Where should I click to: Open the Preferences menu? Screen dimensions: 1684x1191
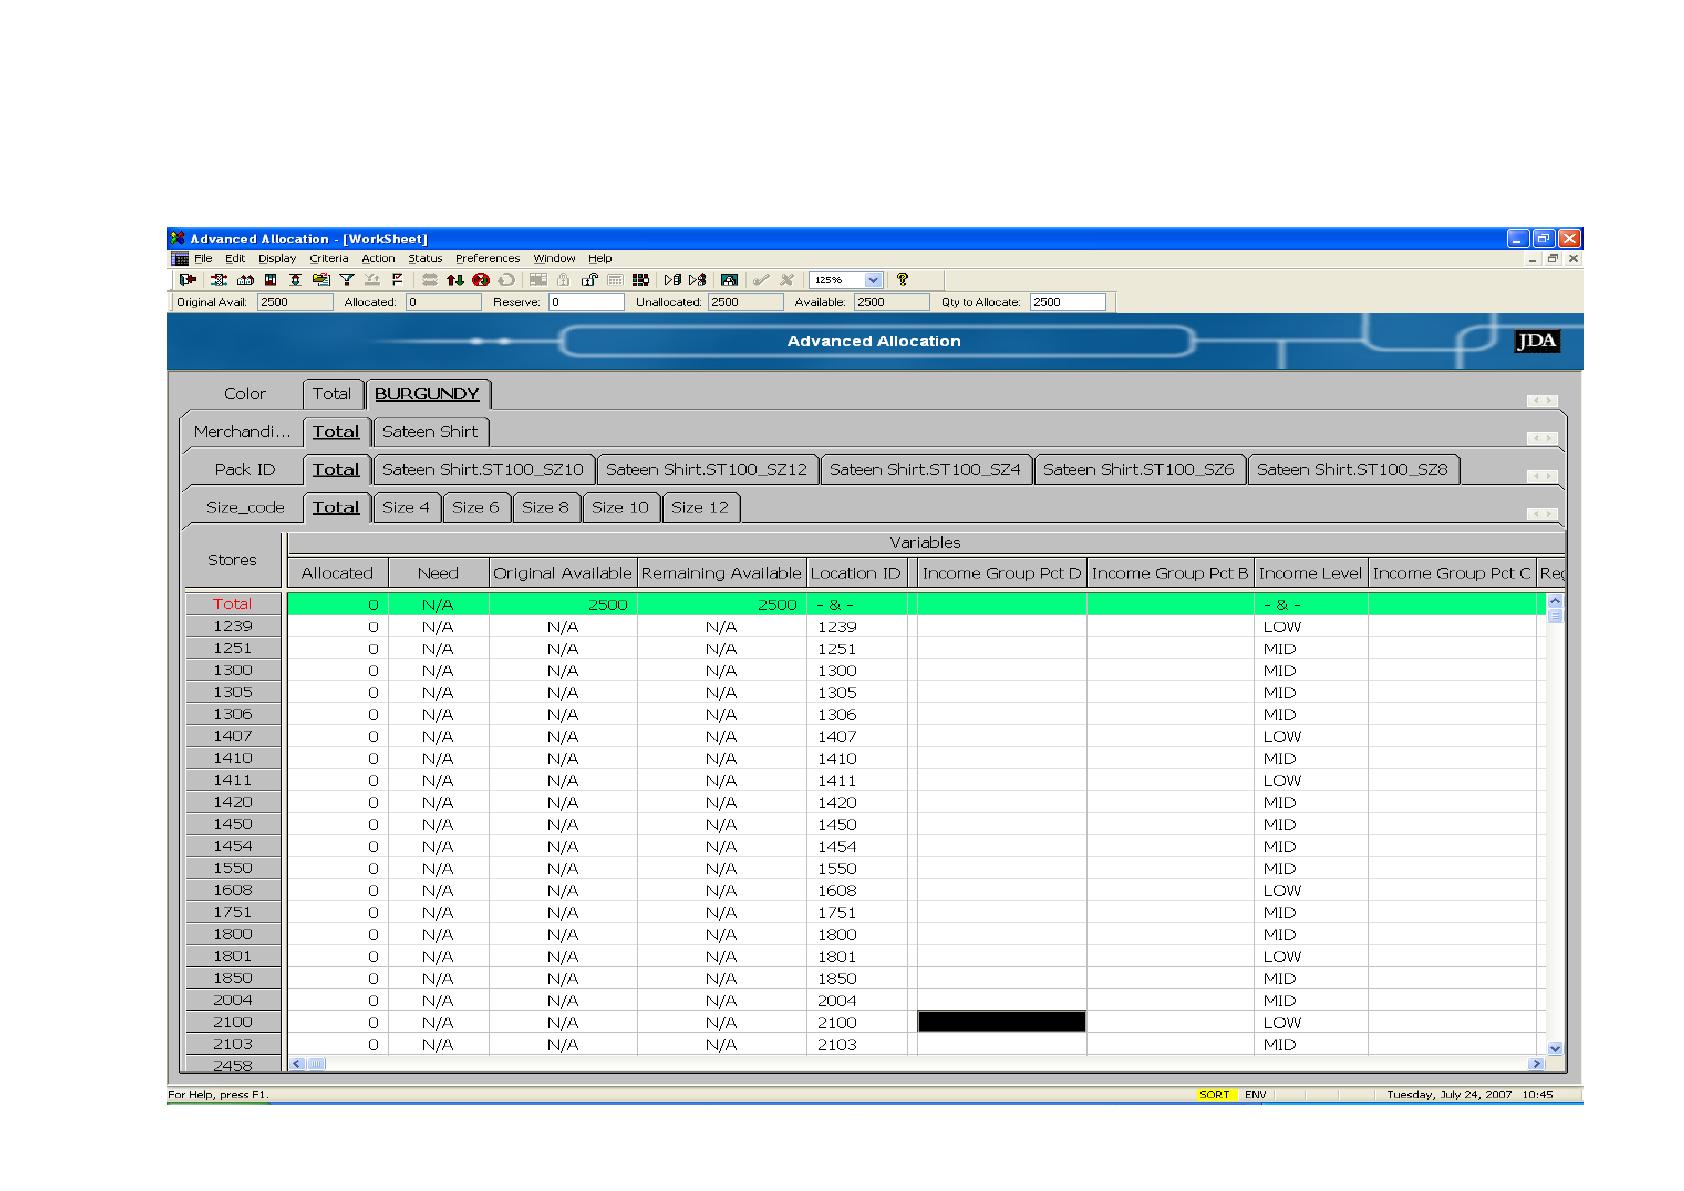point(488,258)
